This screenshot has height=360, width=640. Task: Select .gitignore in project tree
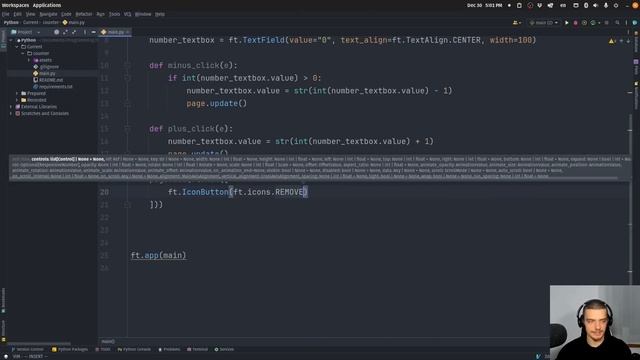click(46, 67)
